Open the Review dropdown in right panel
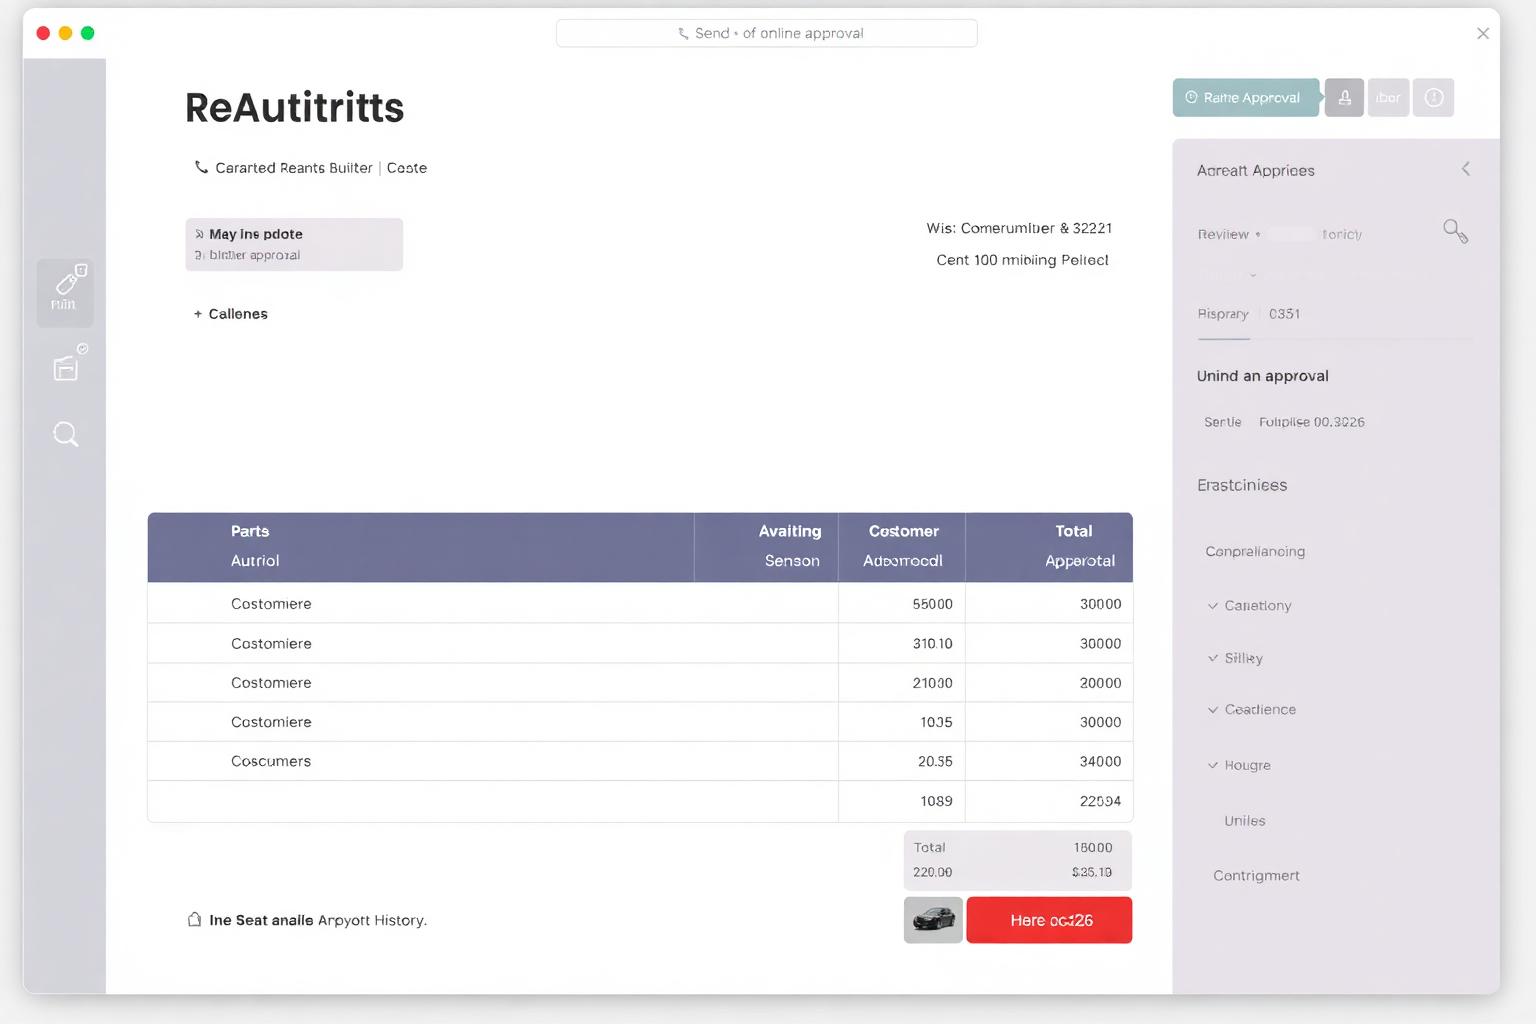Image resolution: width=1536 pixels, height=1024 pixels. (1229, 234)
